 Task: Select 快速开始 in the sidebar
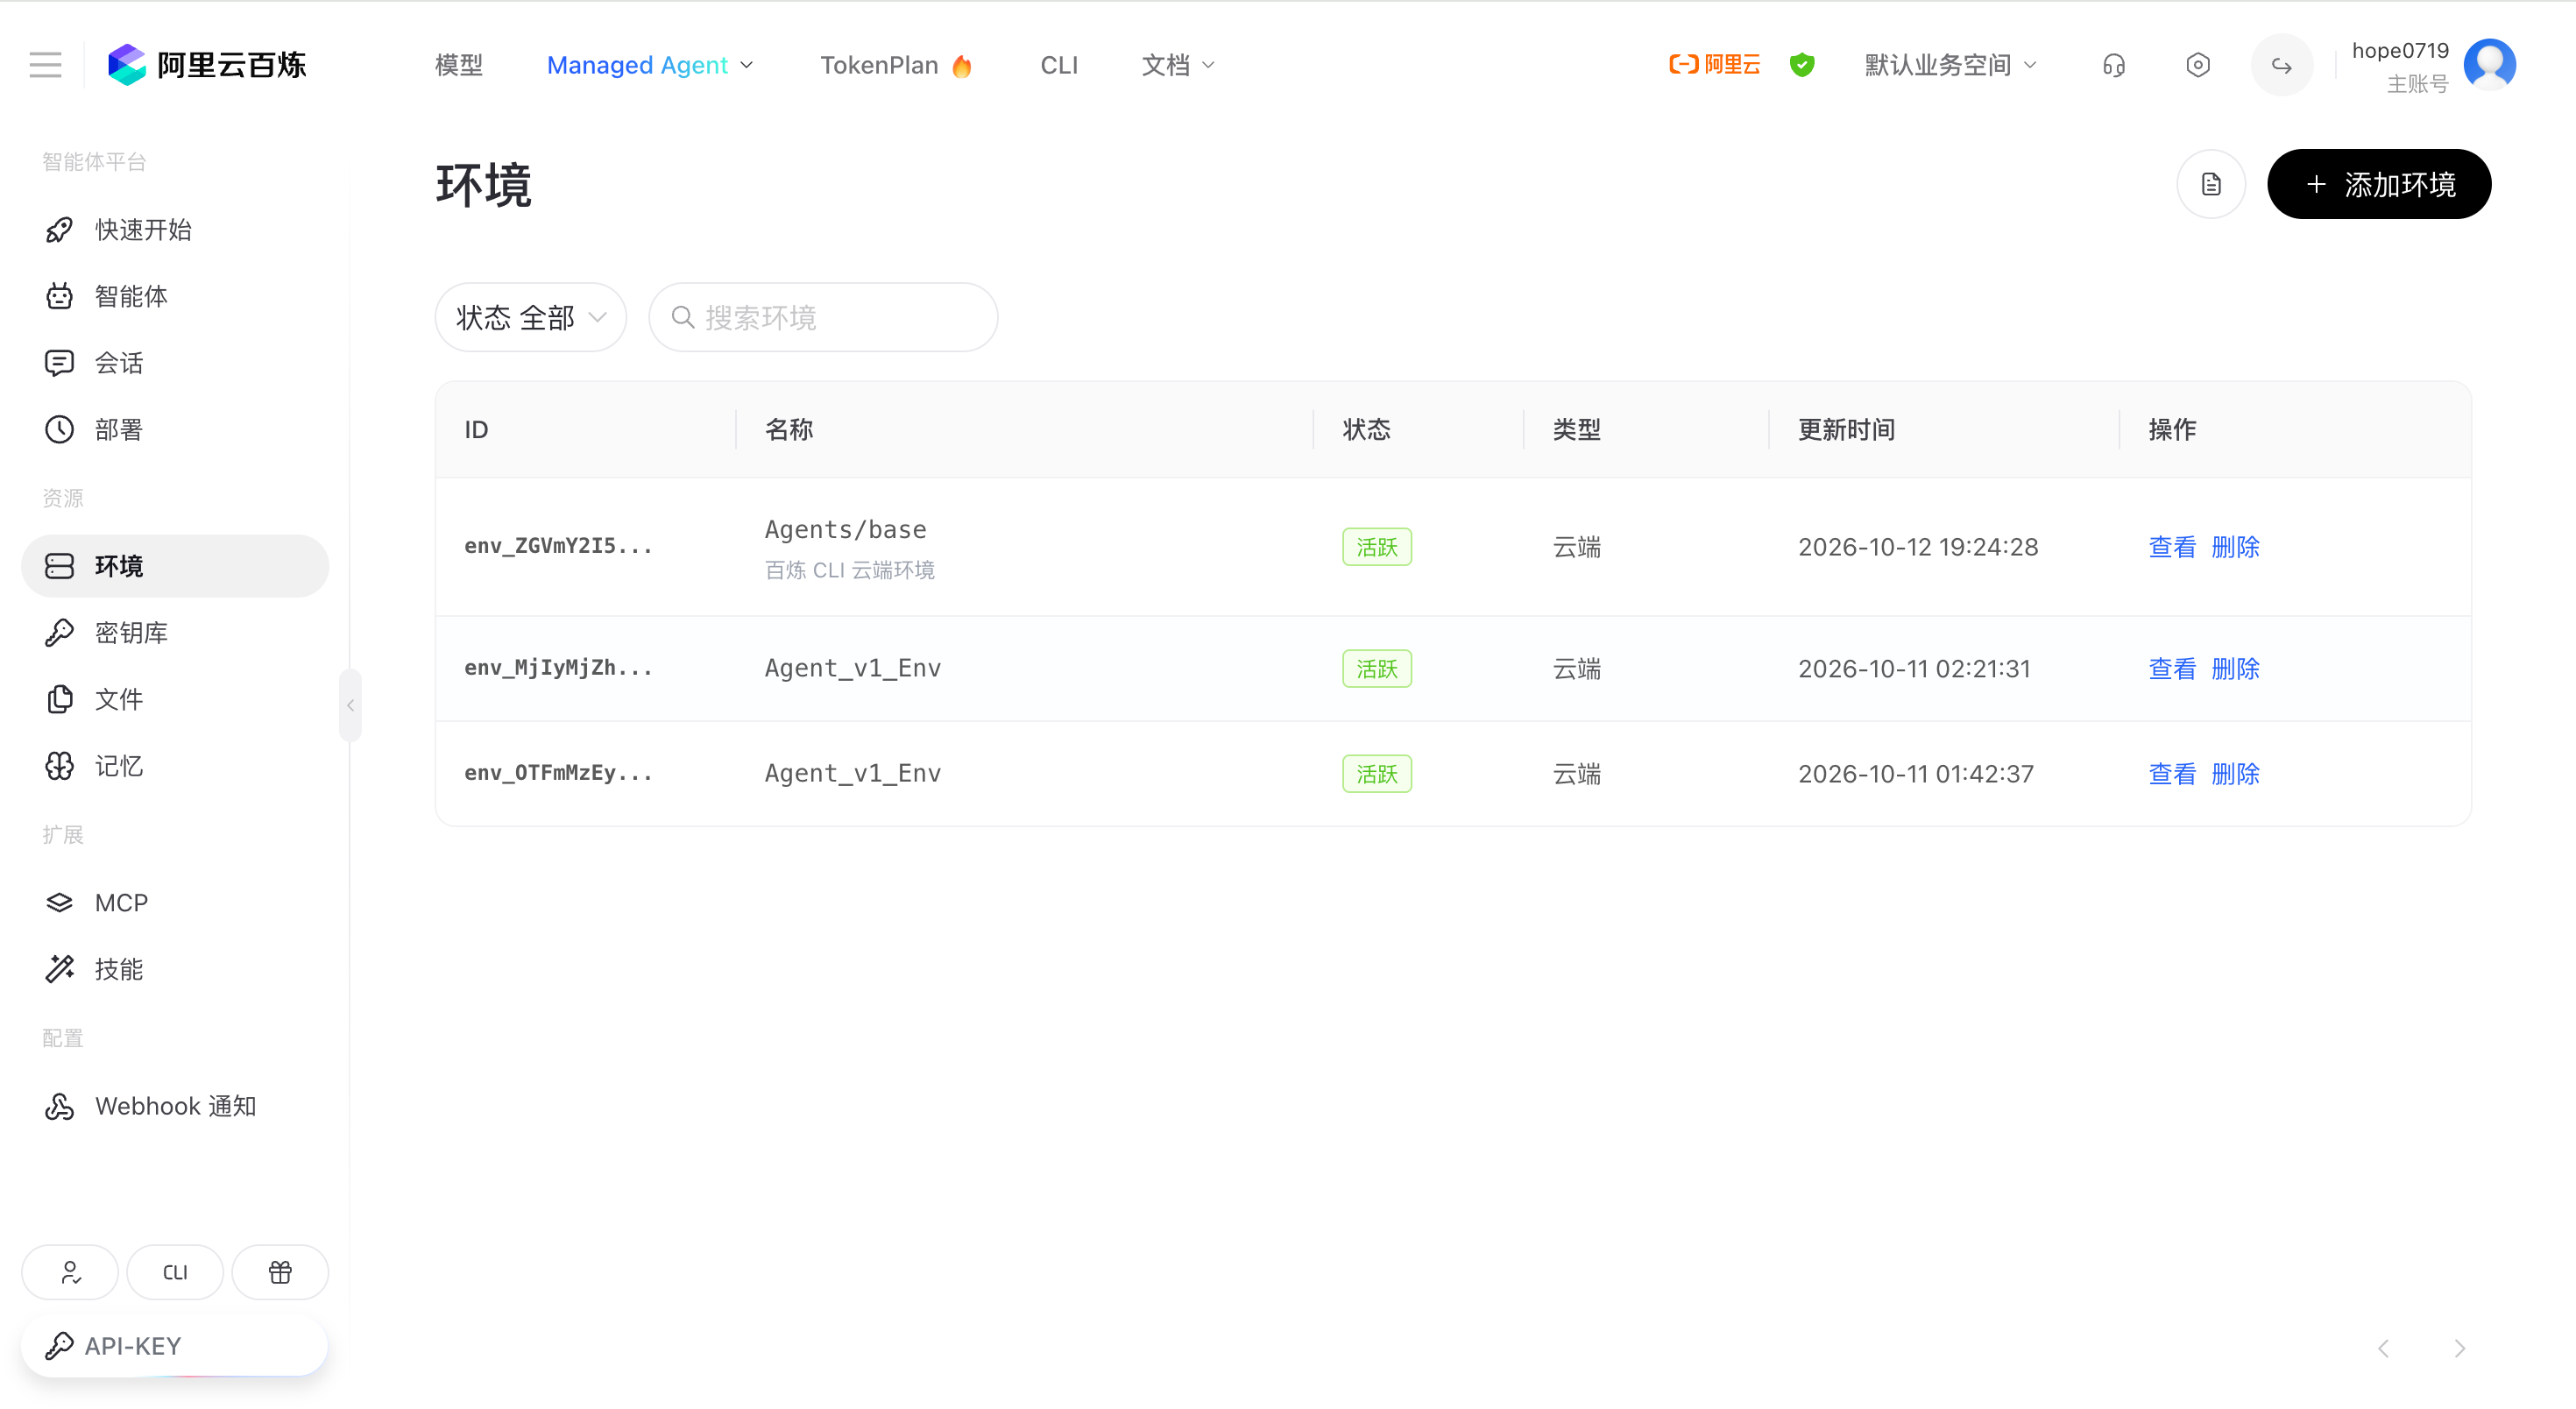click(x=175, y=230)
